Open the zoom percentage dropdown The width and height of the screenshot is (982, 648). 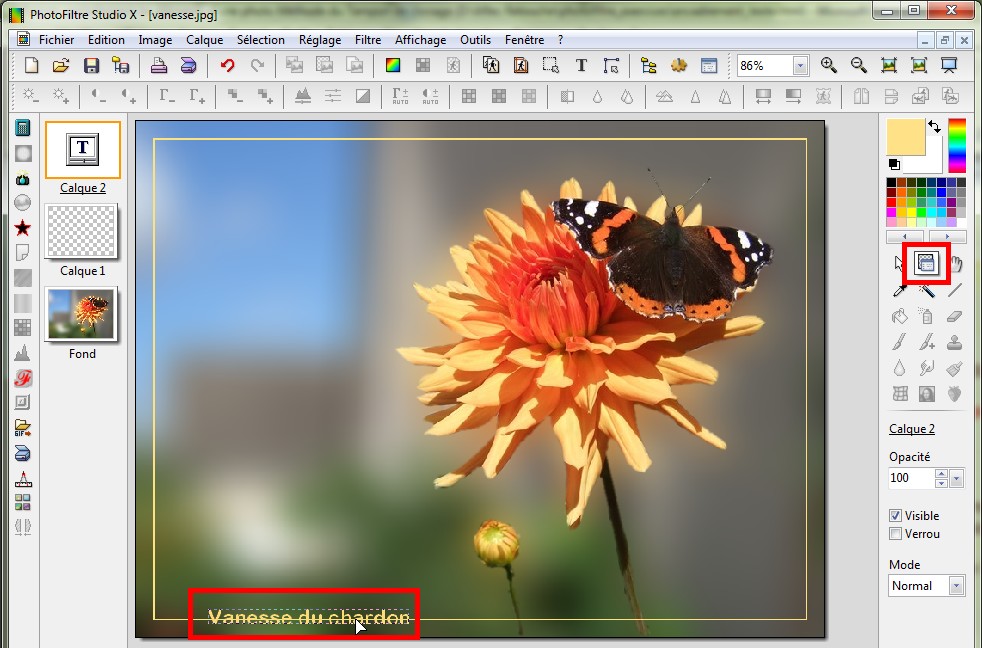(800, 66)
